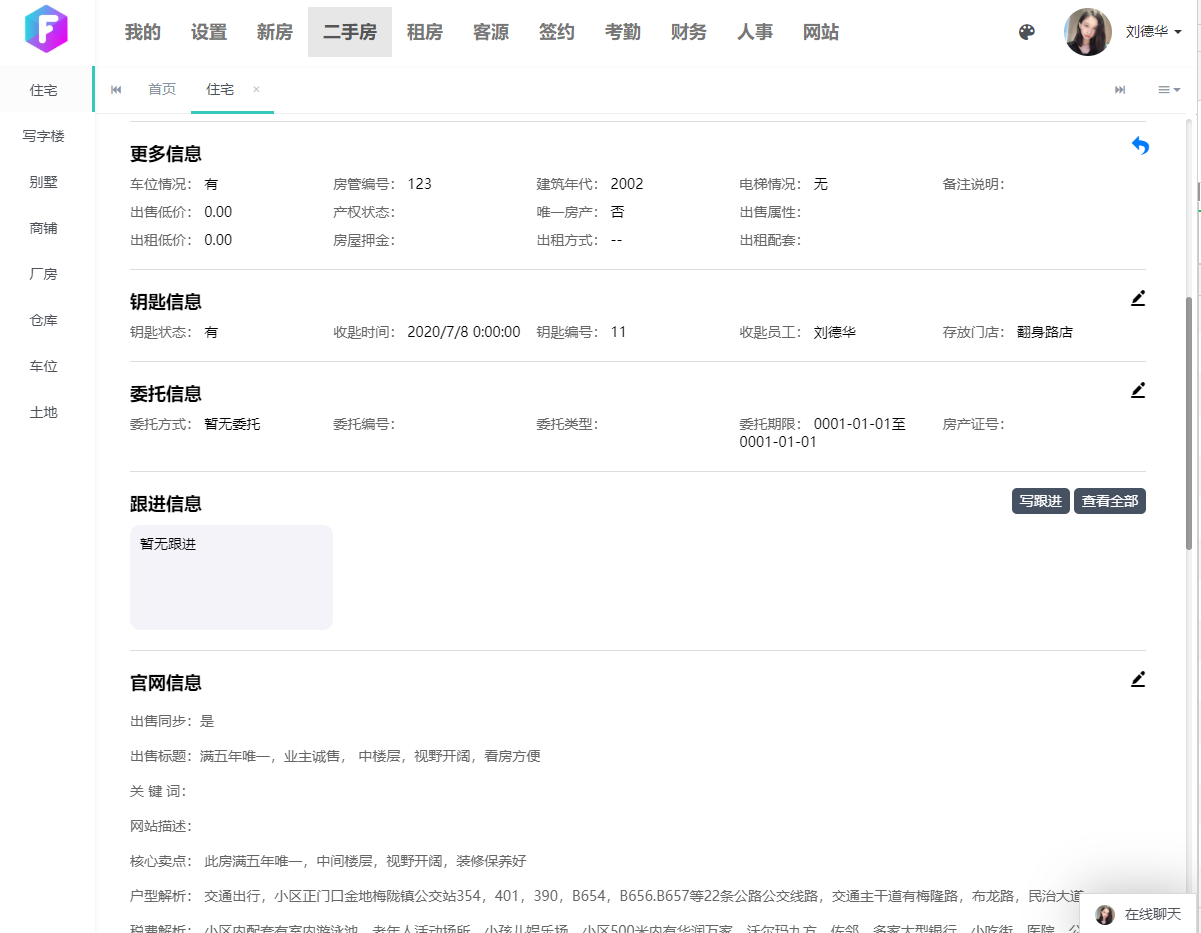Close the 住宅 tab
Image resolution: width=1201 pixels, height=933 pixels.
256,89
